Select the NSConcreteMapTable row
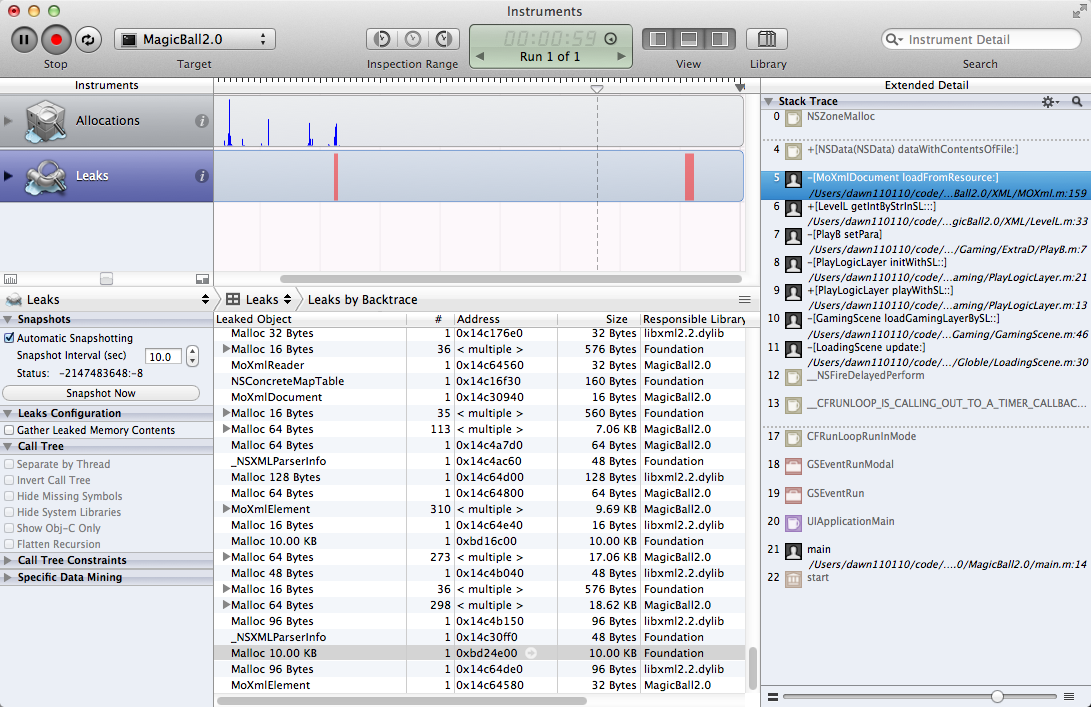1091x707 pixels. point(480,381)
